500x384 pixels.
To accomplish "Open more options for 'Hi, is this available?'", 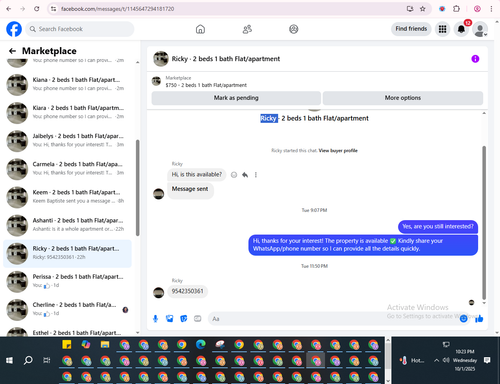I will click(256, 175).
